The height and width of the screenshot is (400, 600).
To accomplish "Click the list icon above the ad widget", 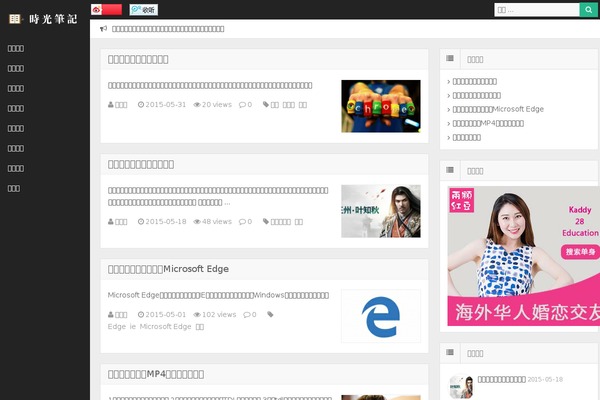I will pyautogui.click(x=450, y=170).
